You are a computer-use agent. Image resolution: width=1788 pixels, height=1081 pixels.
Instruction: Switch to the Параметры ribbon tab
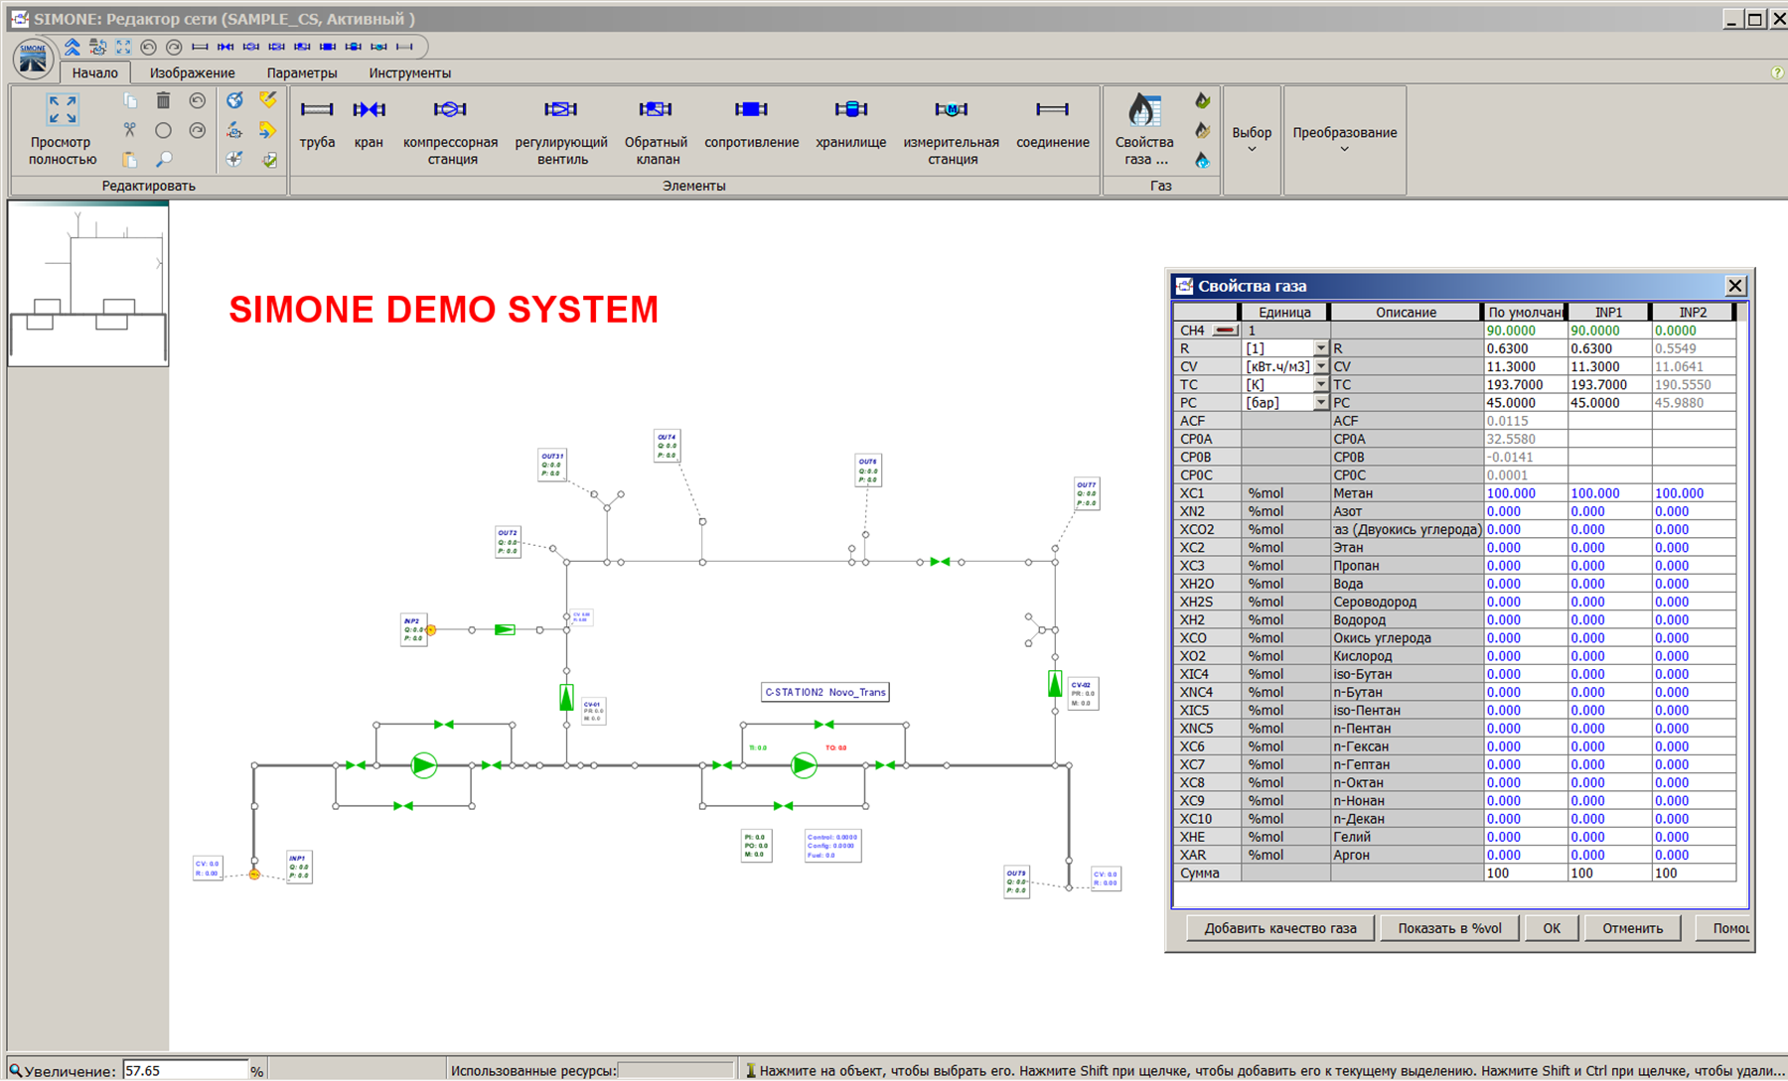coord(302,72)
